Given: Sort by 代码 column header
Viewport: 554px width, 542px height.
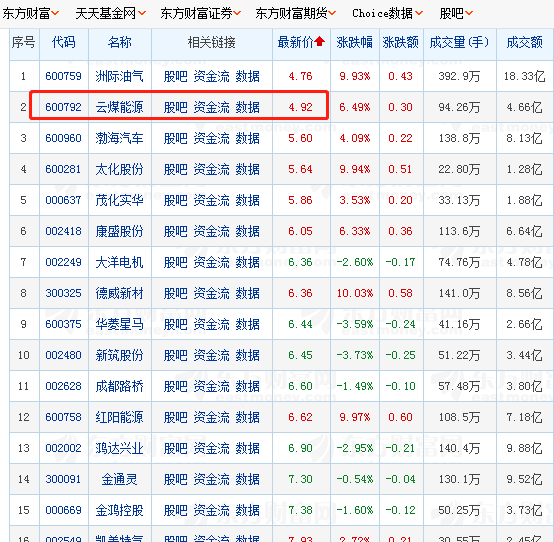Looking at the screenshot, I should [x=64, y=42].
